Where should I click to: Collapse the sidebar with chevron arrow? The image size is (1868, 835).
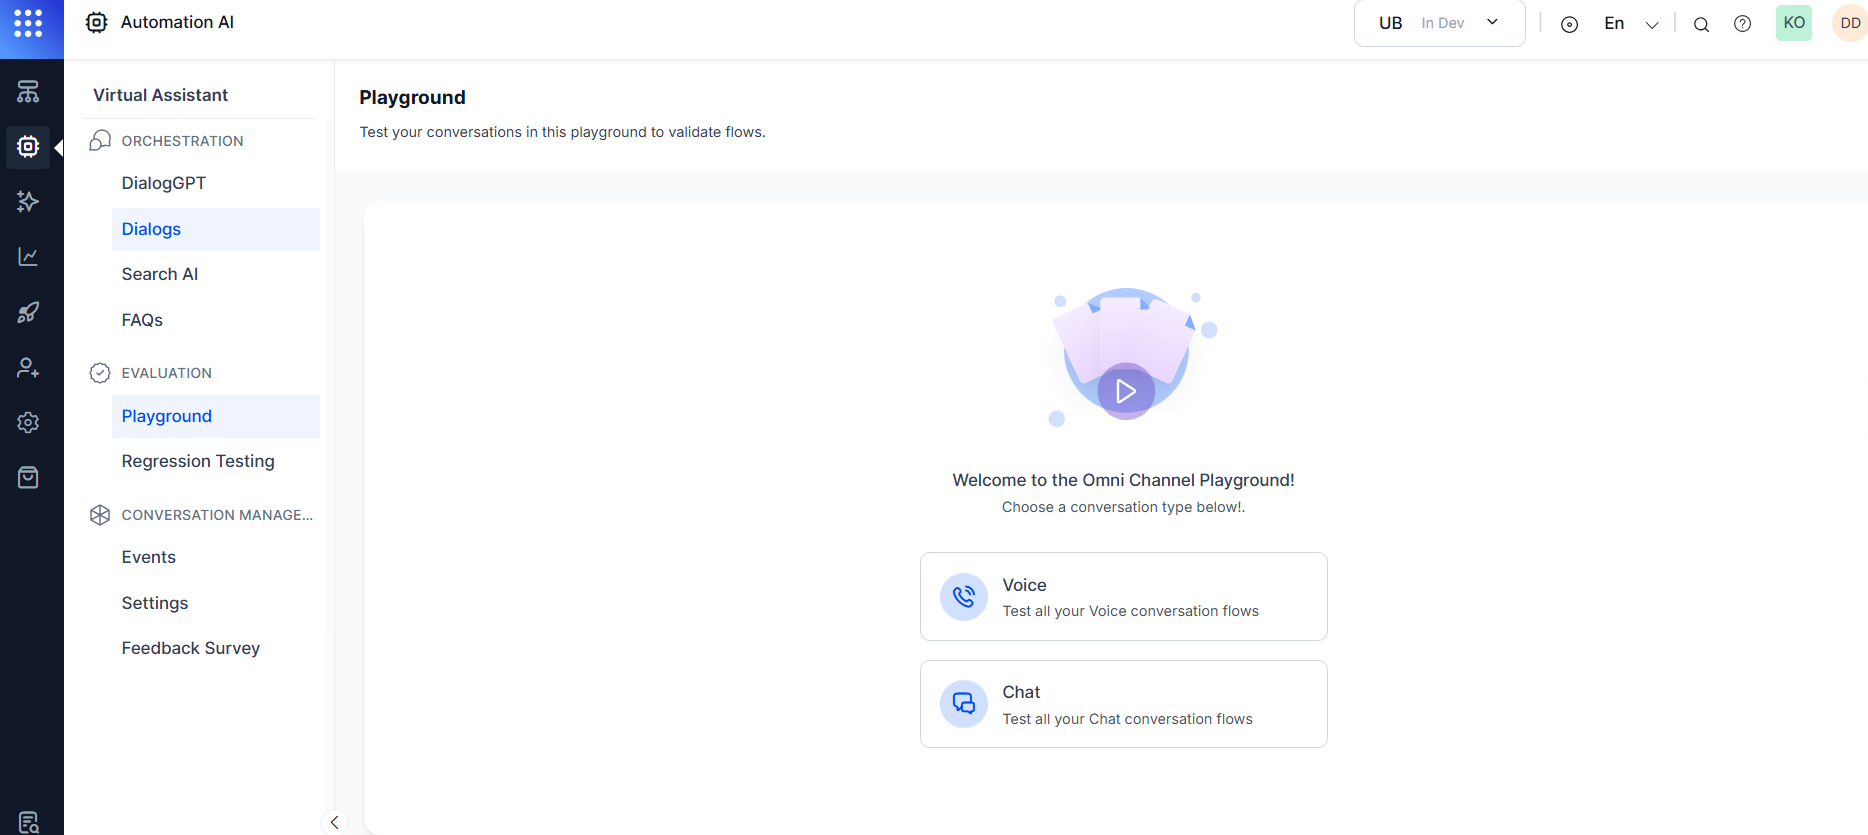click(334, 822)
